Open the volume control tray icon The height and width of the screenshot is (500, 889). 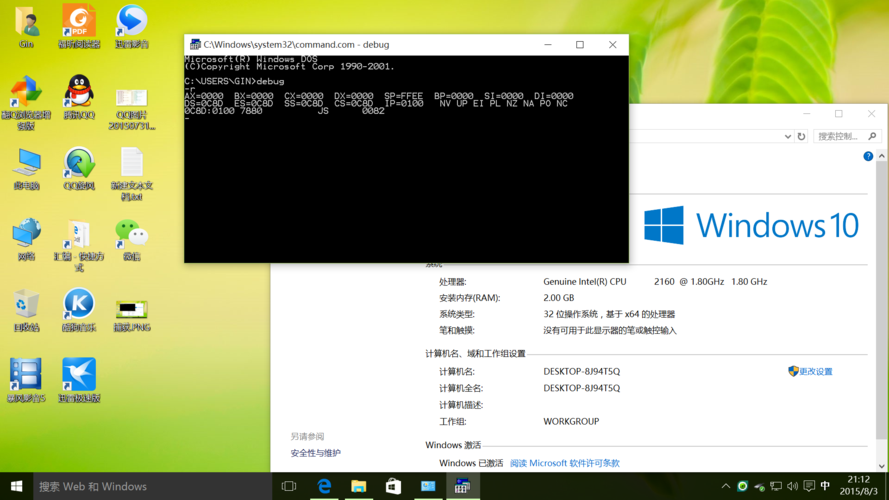coord(792,486)
